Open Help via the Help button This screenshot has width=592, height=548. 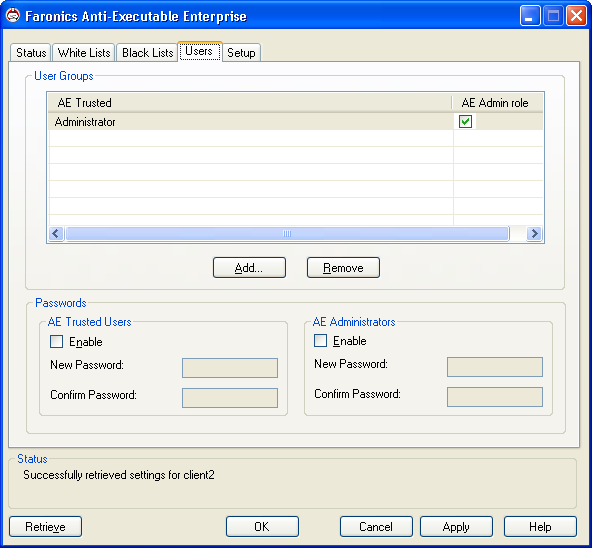540,526
